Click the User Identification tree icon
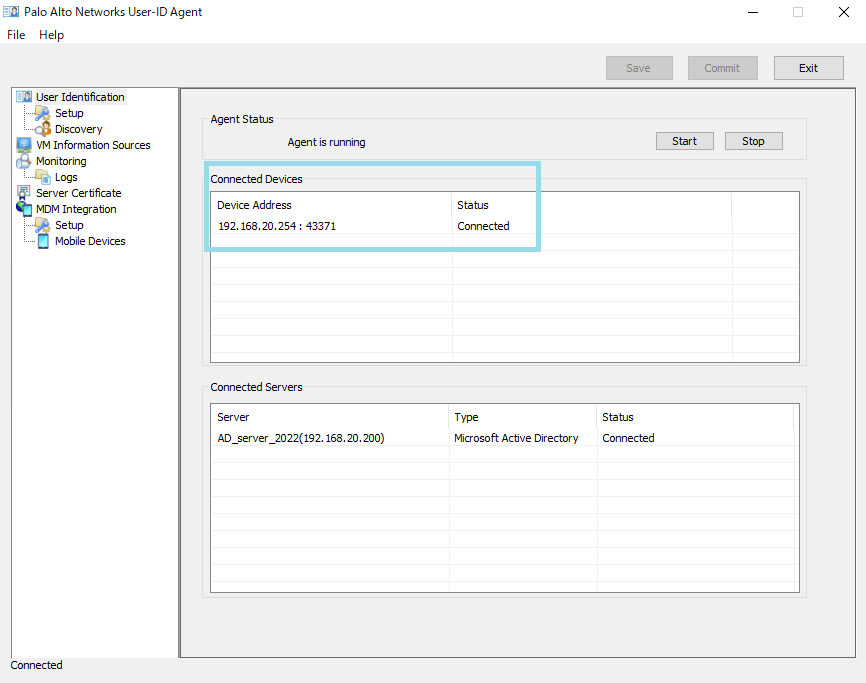 [24, 97]
